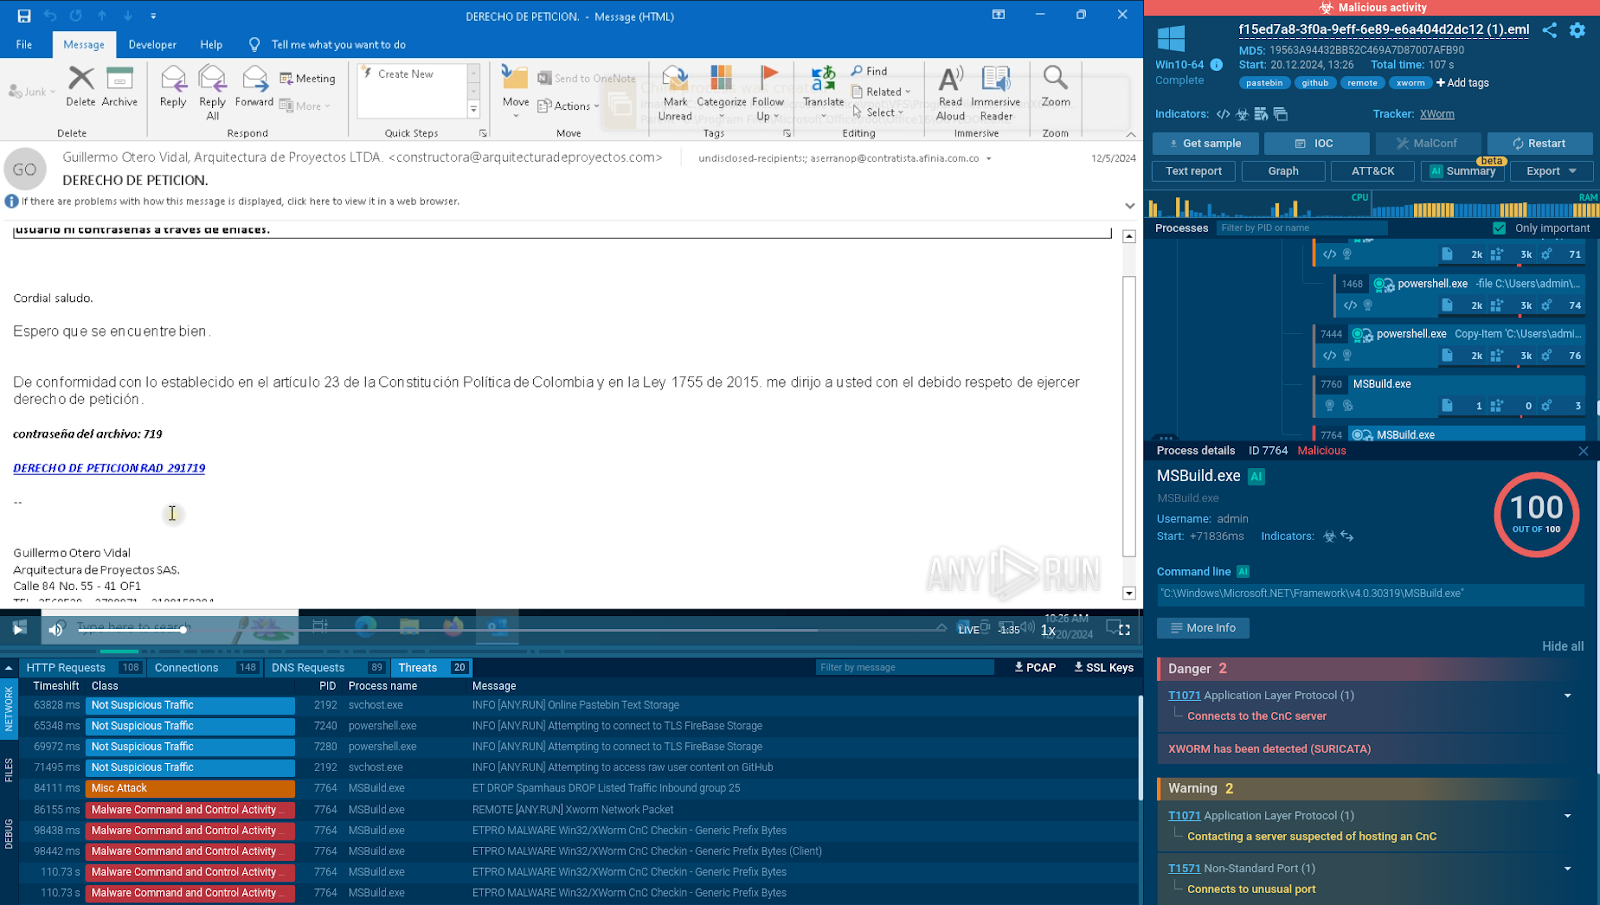Switch to the Developer ribbon tab

click(152, 44)
